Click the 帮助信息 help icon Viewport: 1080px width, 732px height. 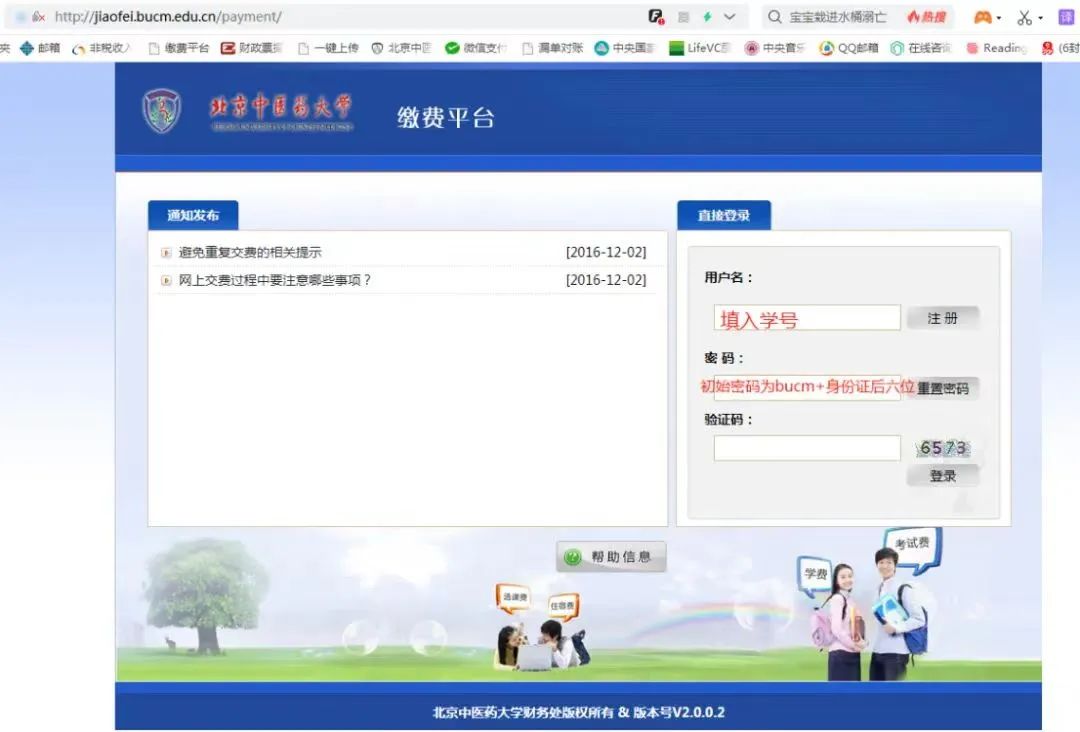click(609, 557)
